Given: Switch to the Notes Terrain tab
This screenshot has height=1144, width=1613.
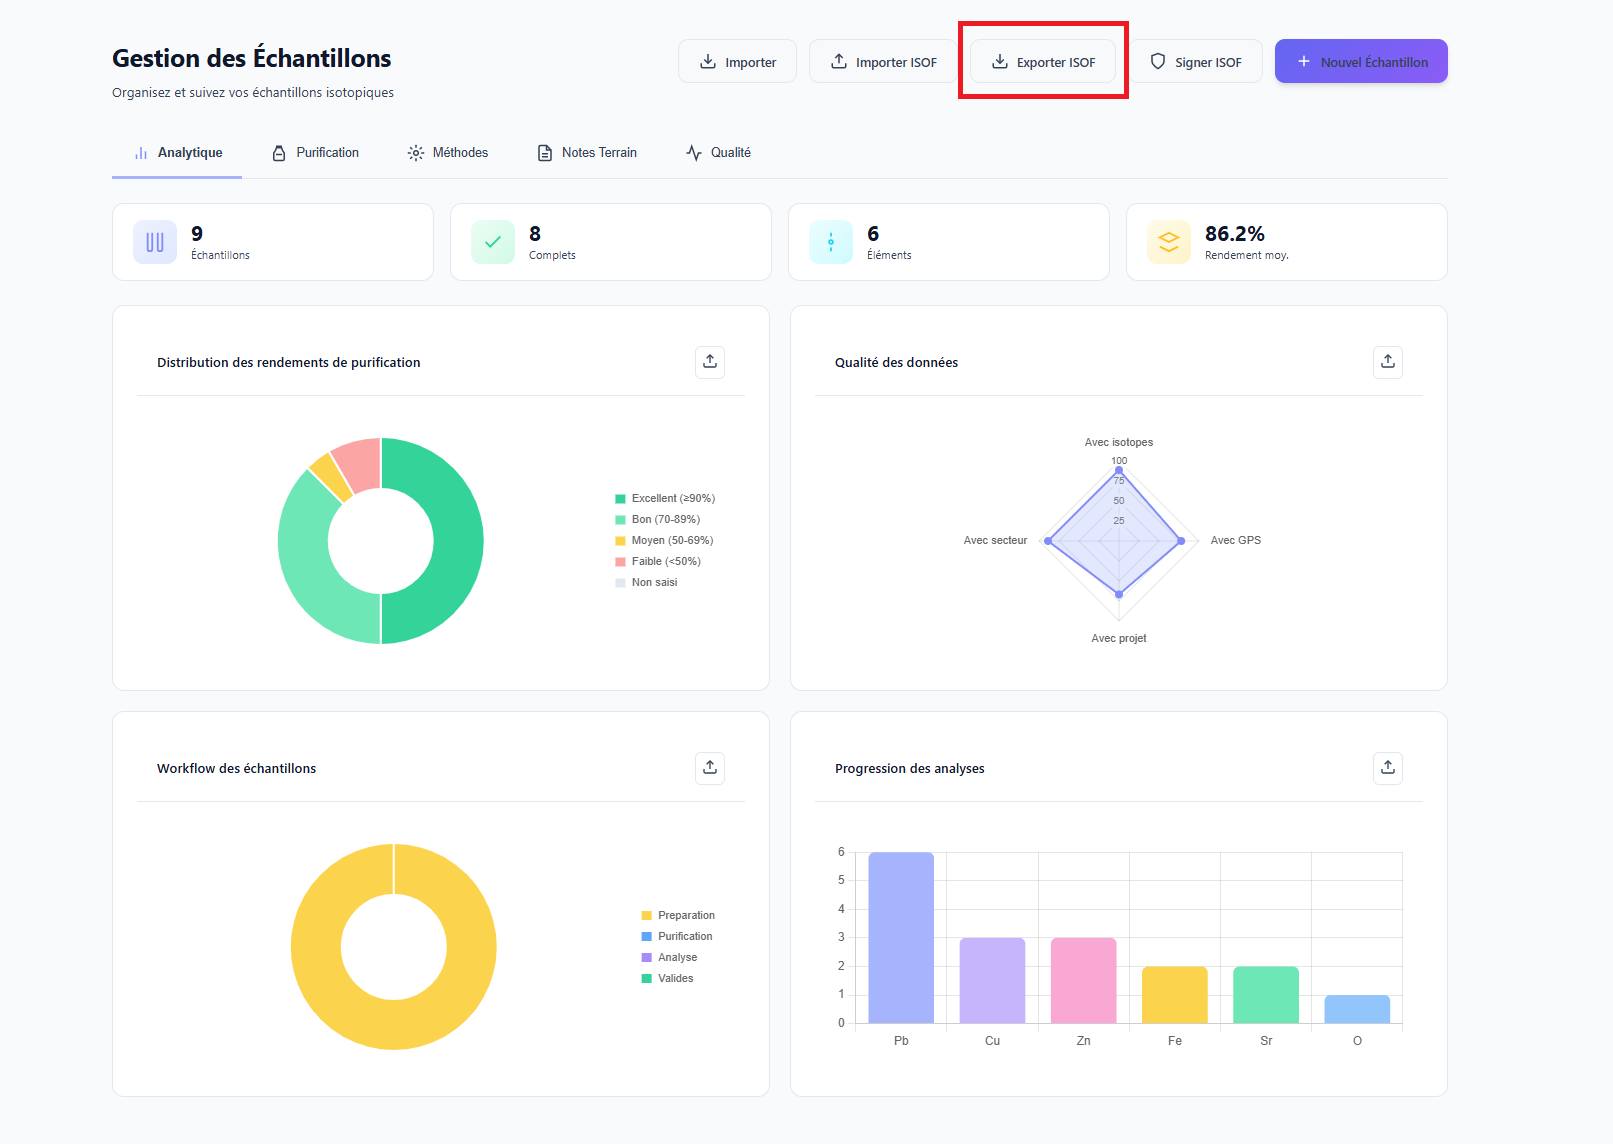Looking at the screenshot, I should (x=587, y=153).
